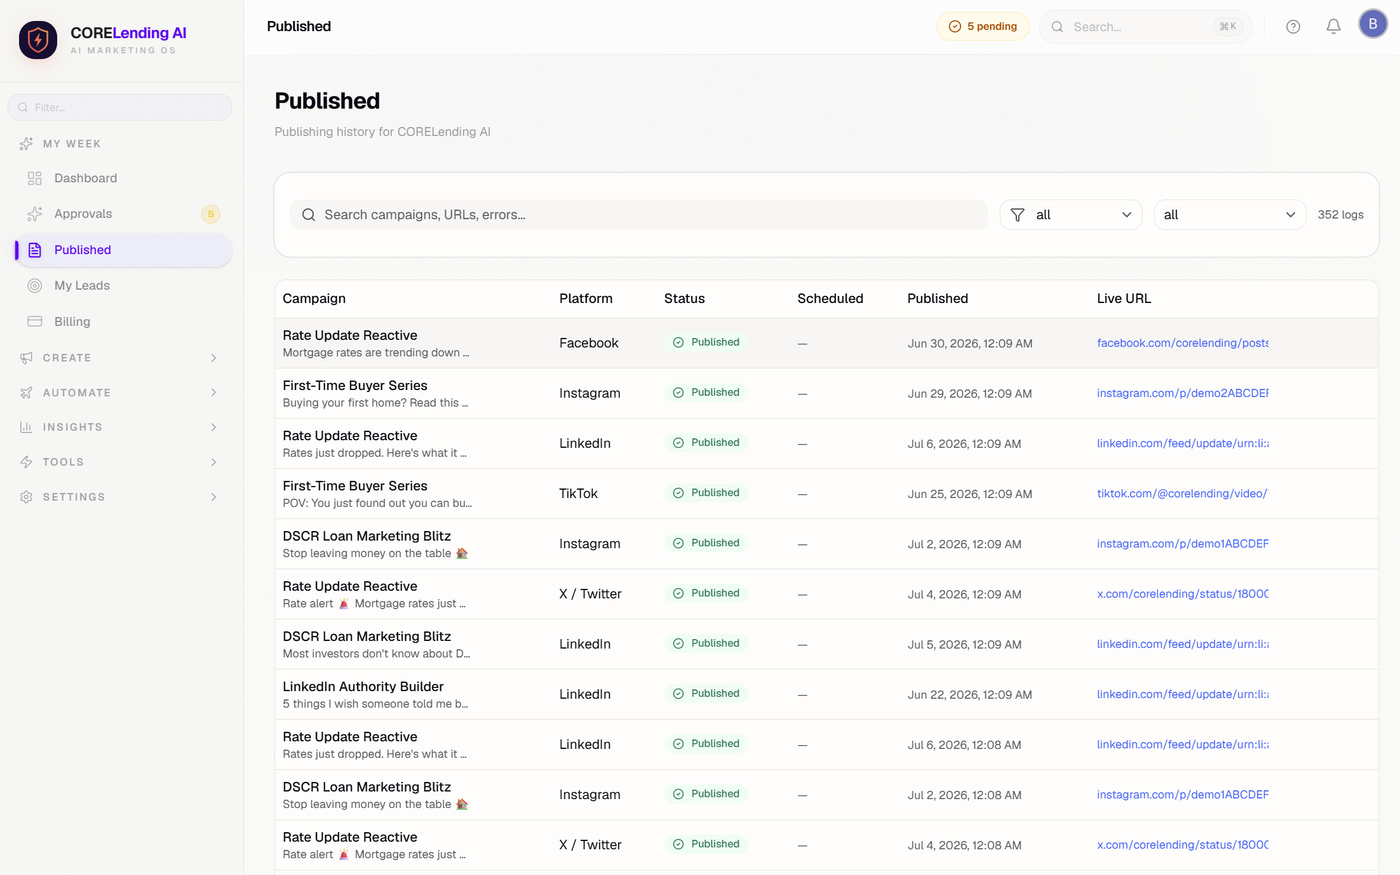Click the Tools lightning icon

tap(26, 462)
